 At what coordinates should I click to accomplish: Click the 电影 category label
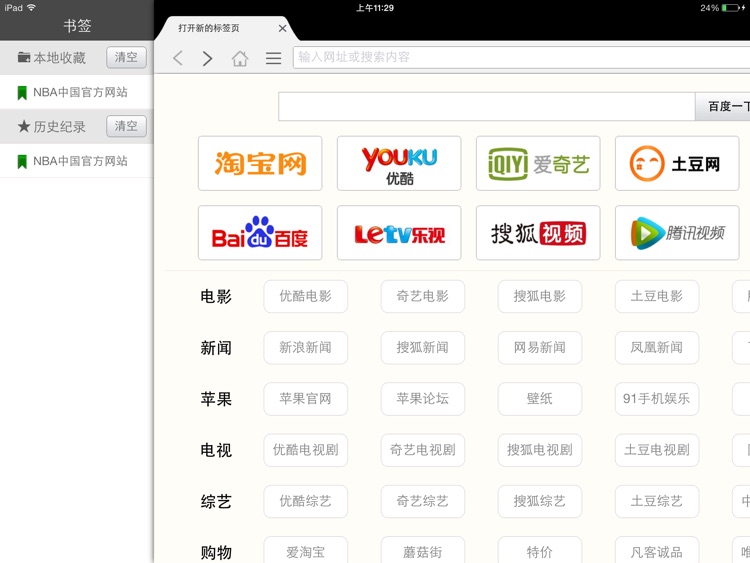pos(216,297)
